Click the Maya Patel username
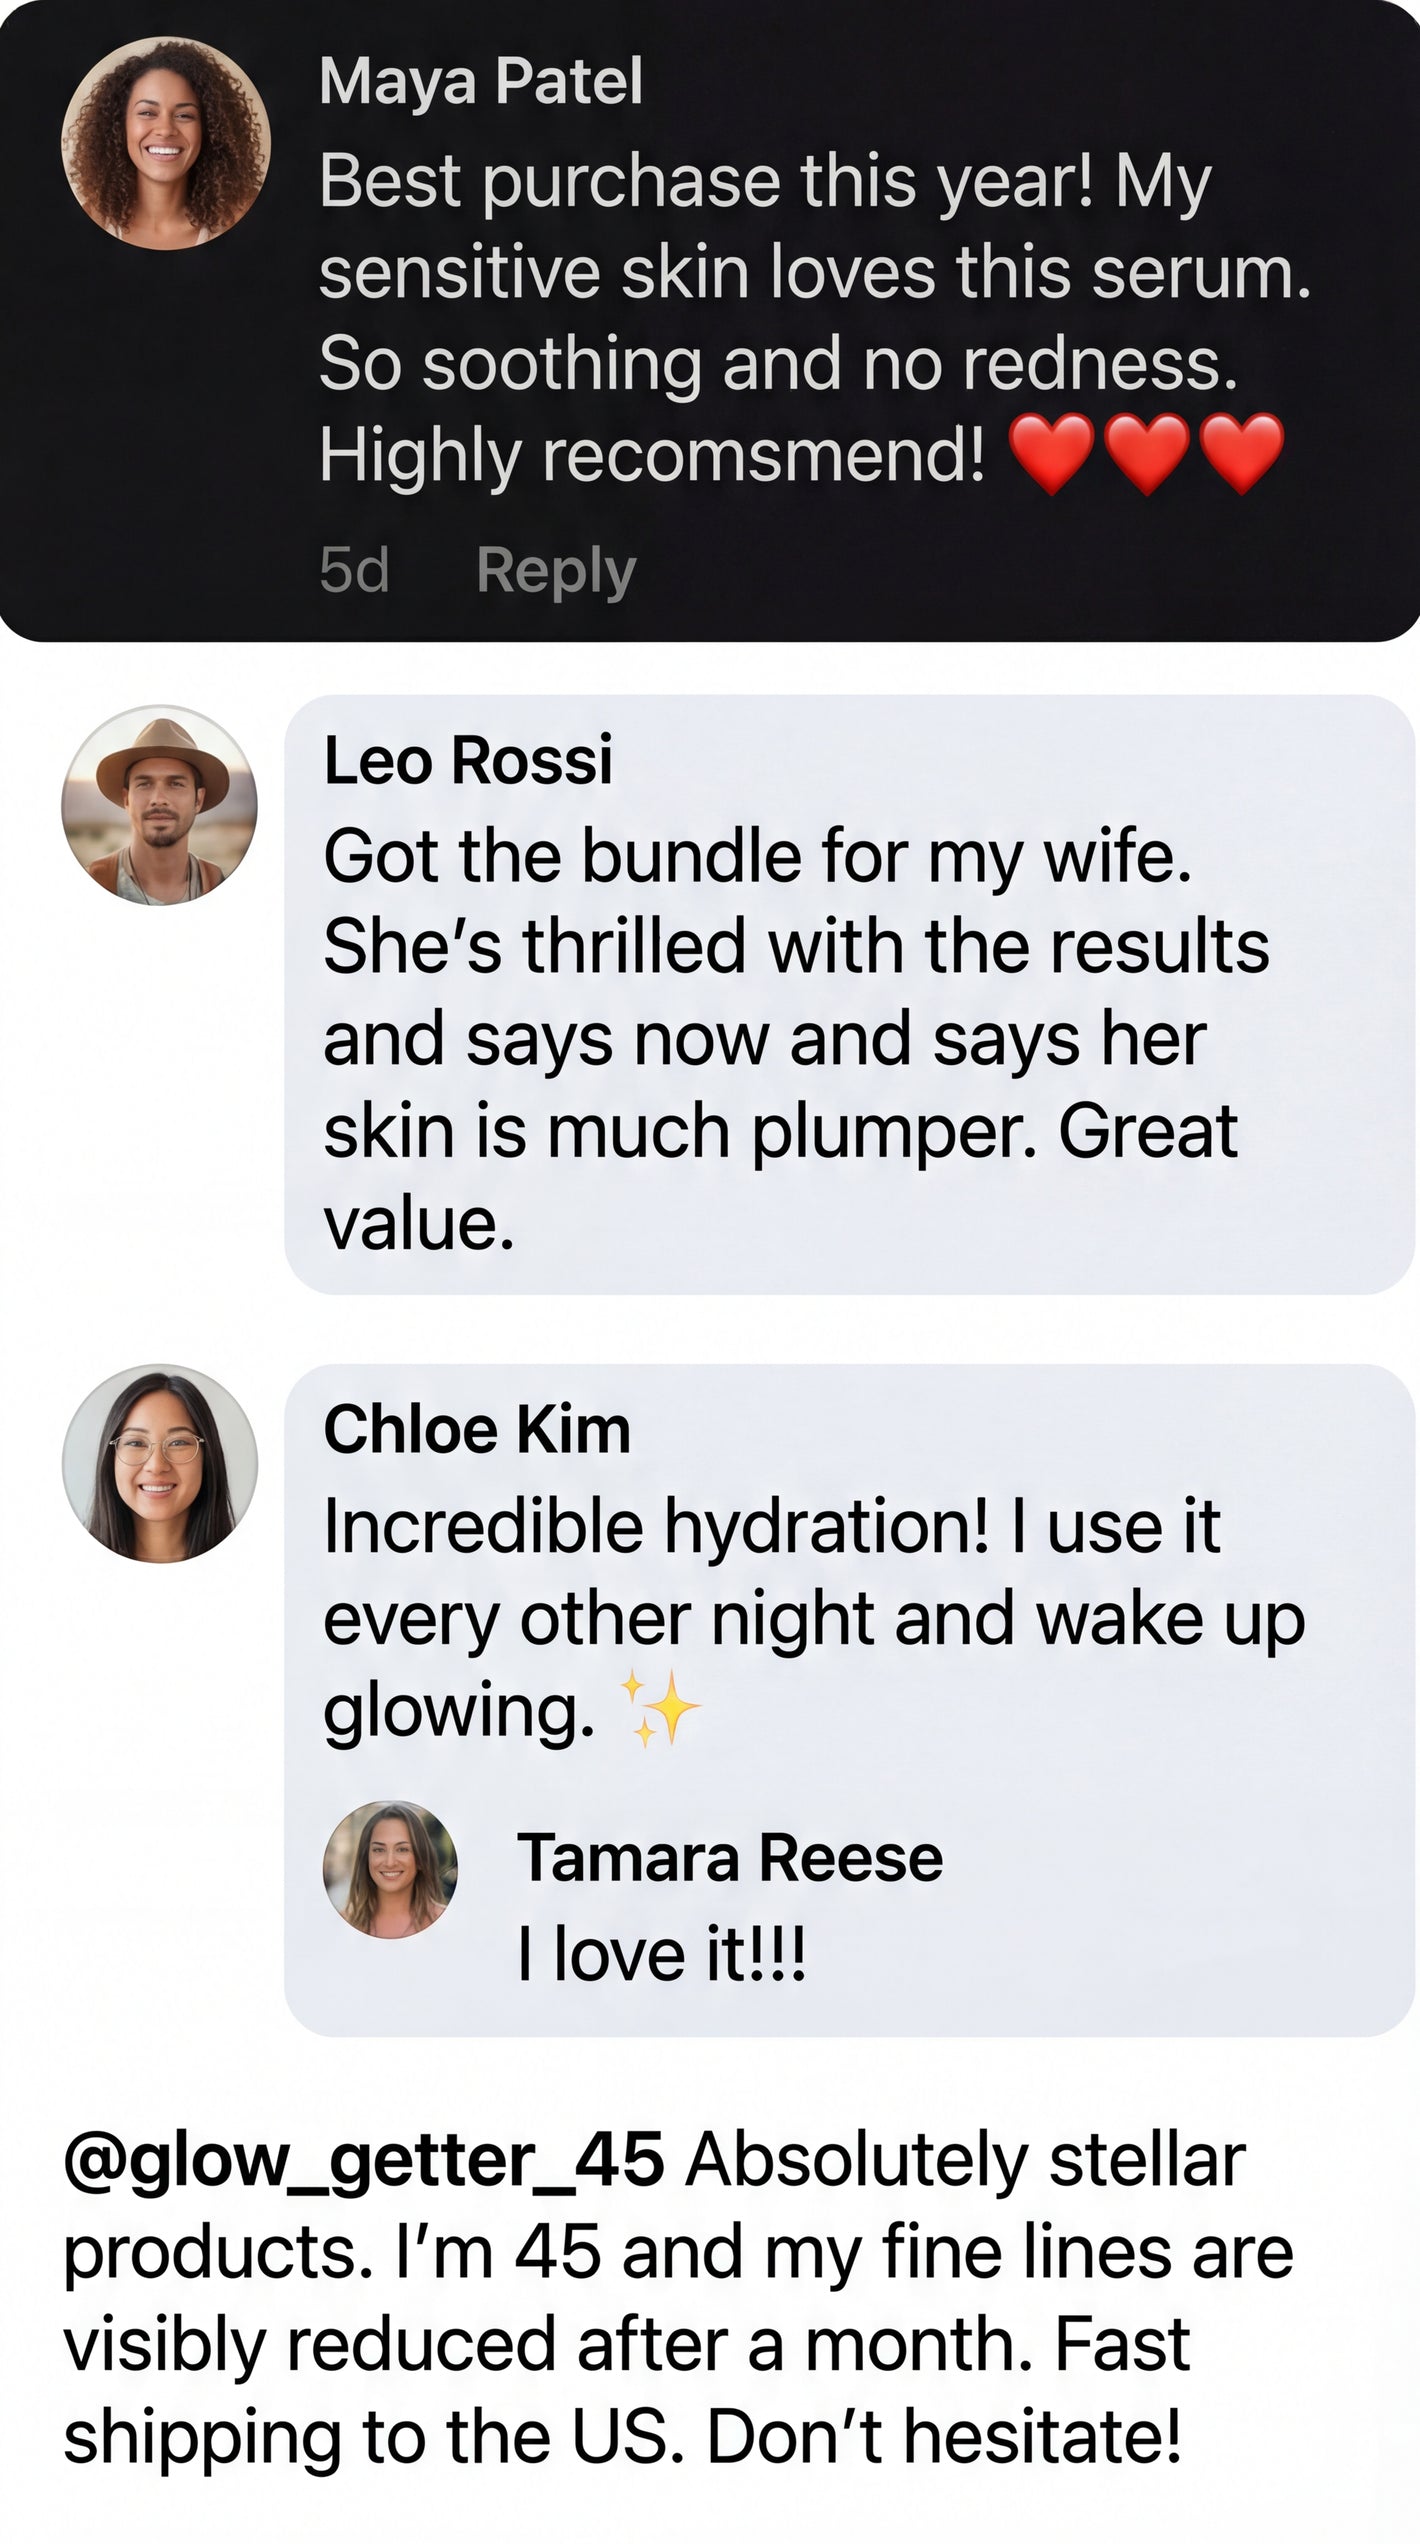Viewport: 1420px width, 2544px height. (480, 81)
